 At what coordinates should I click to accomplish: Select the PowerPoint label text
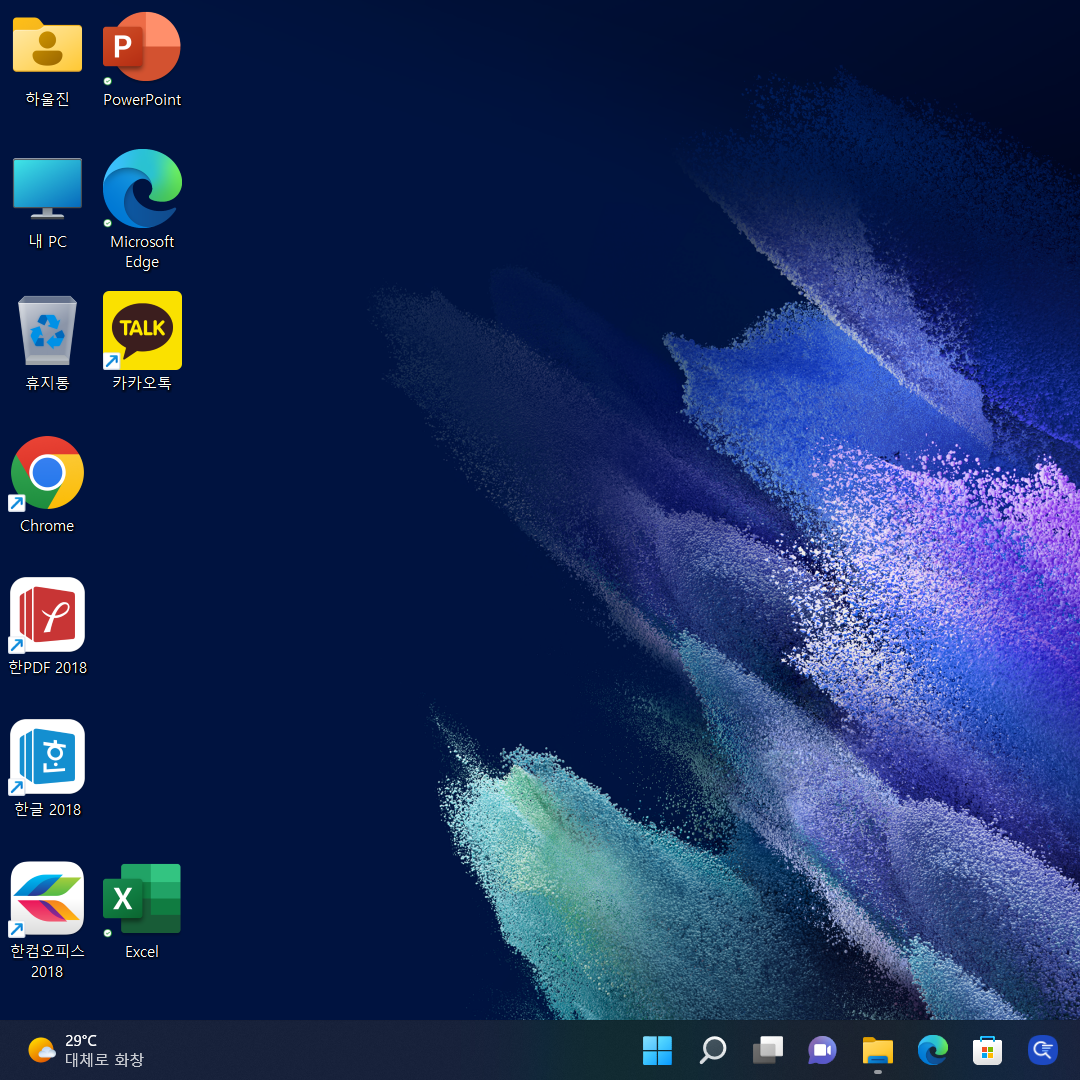[x=142, y=100]
